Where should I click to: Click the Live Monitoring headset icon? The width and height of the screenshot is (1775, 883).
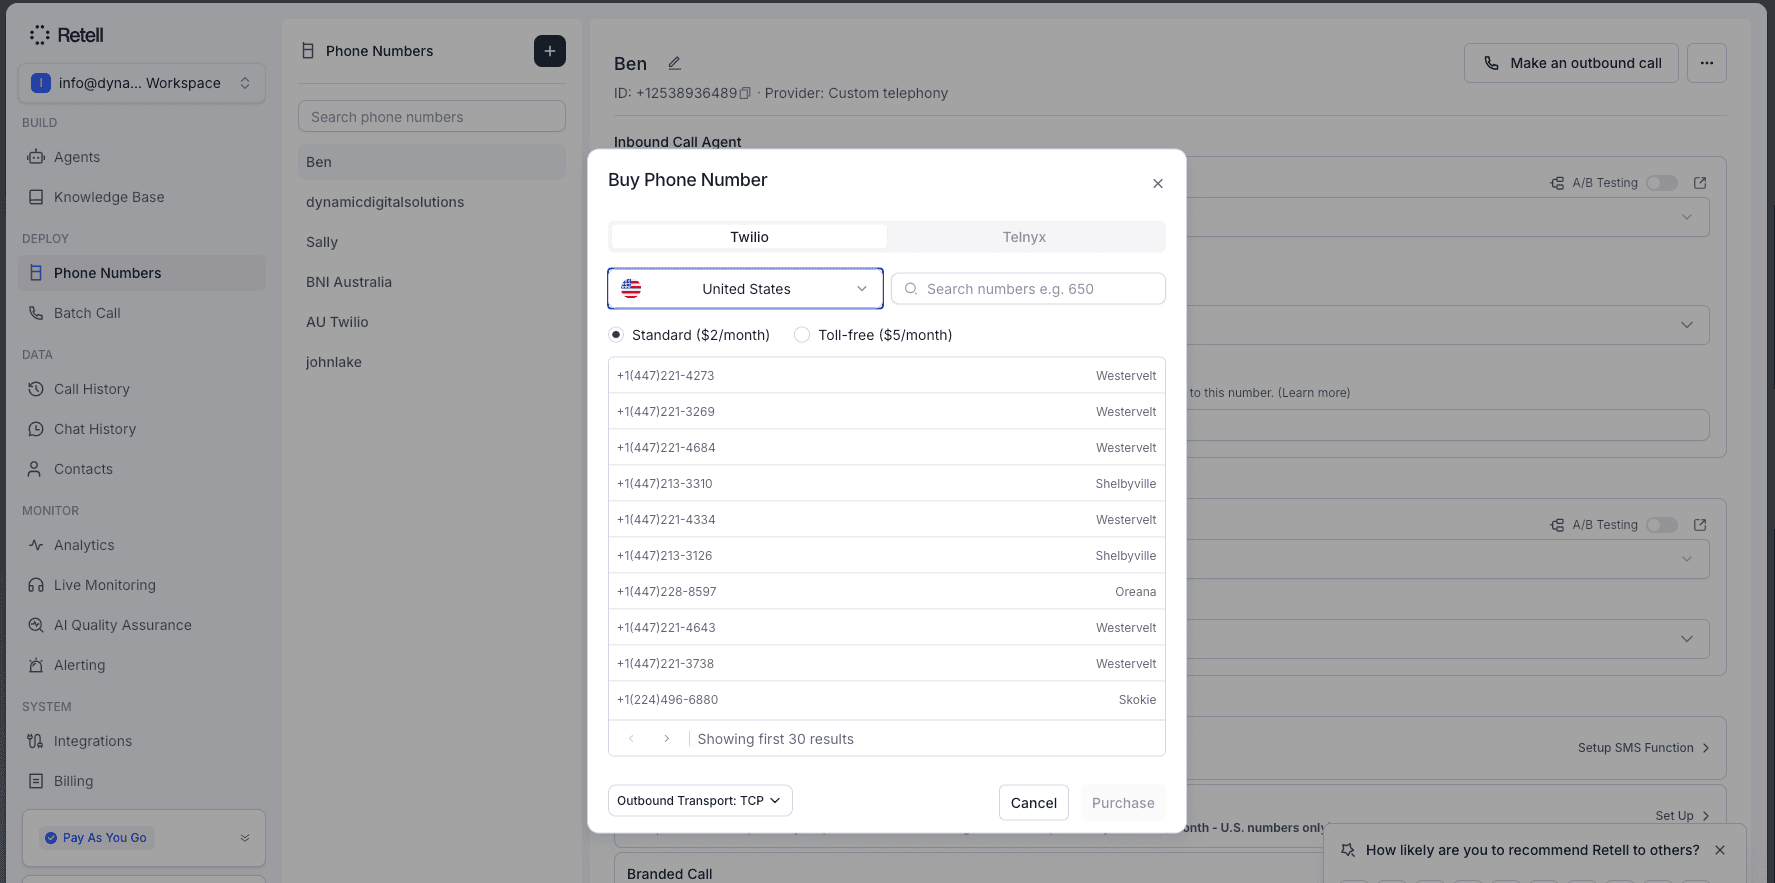point(36,585)
